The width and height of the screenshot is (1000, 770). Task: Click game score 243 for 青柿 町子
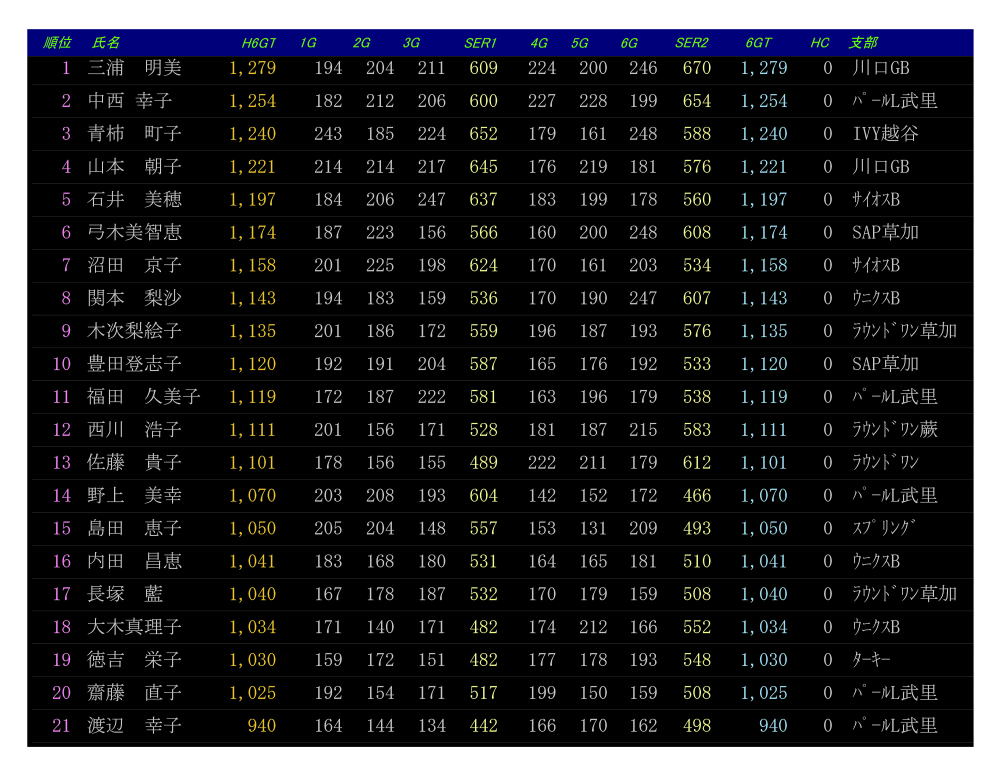coord(328,134)
